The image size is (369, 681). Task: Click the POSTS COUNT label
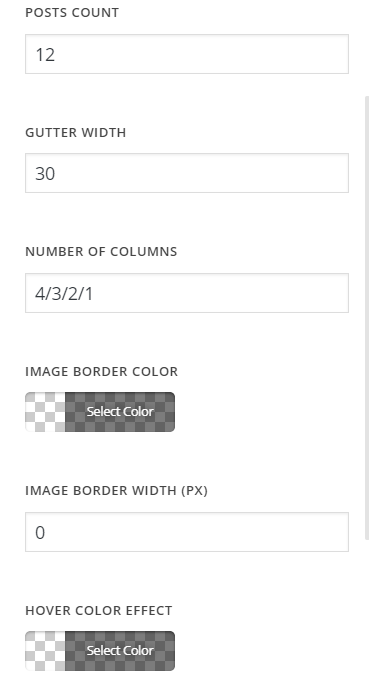pyautogui.click(x=72, y=13)
